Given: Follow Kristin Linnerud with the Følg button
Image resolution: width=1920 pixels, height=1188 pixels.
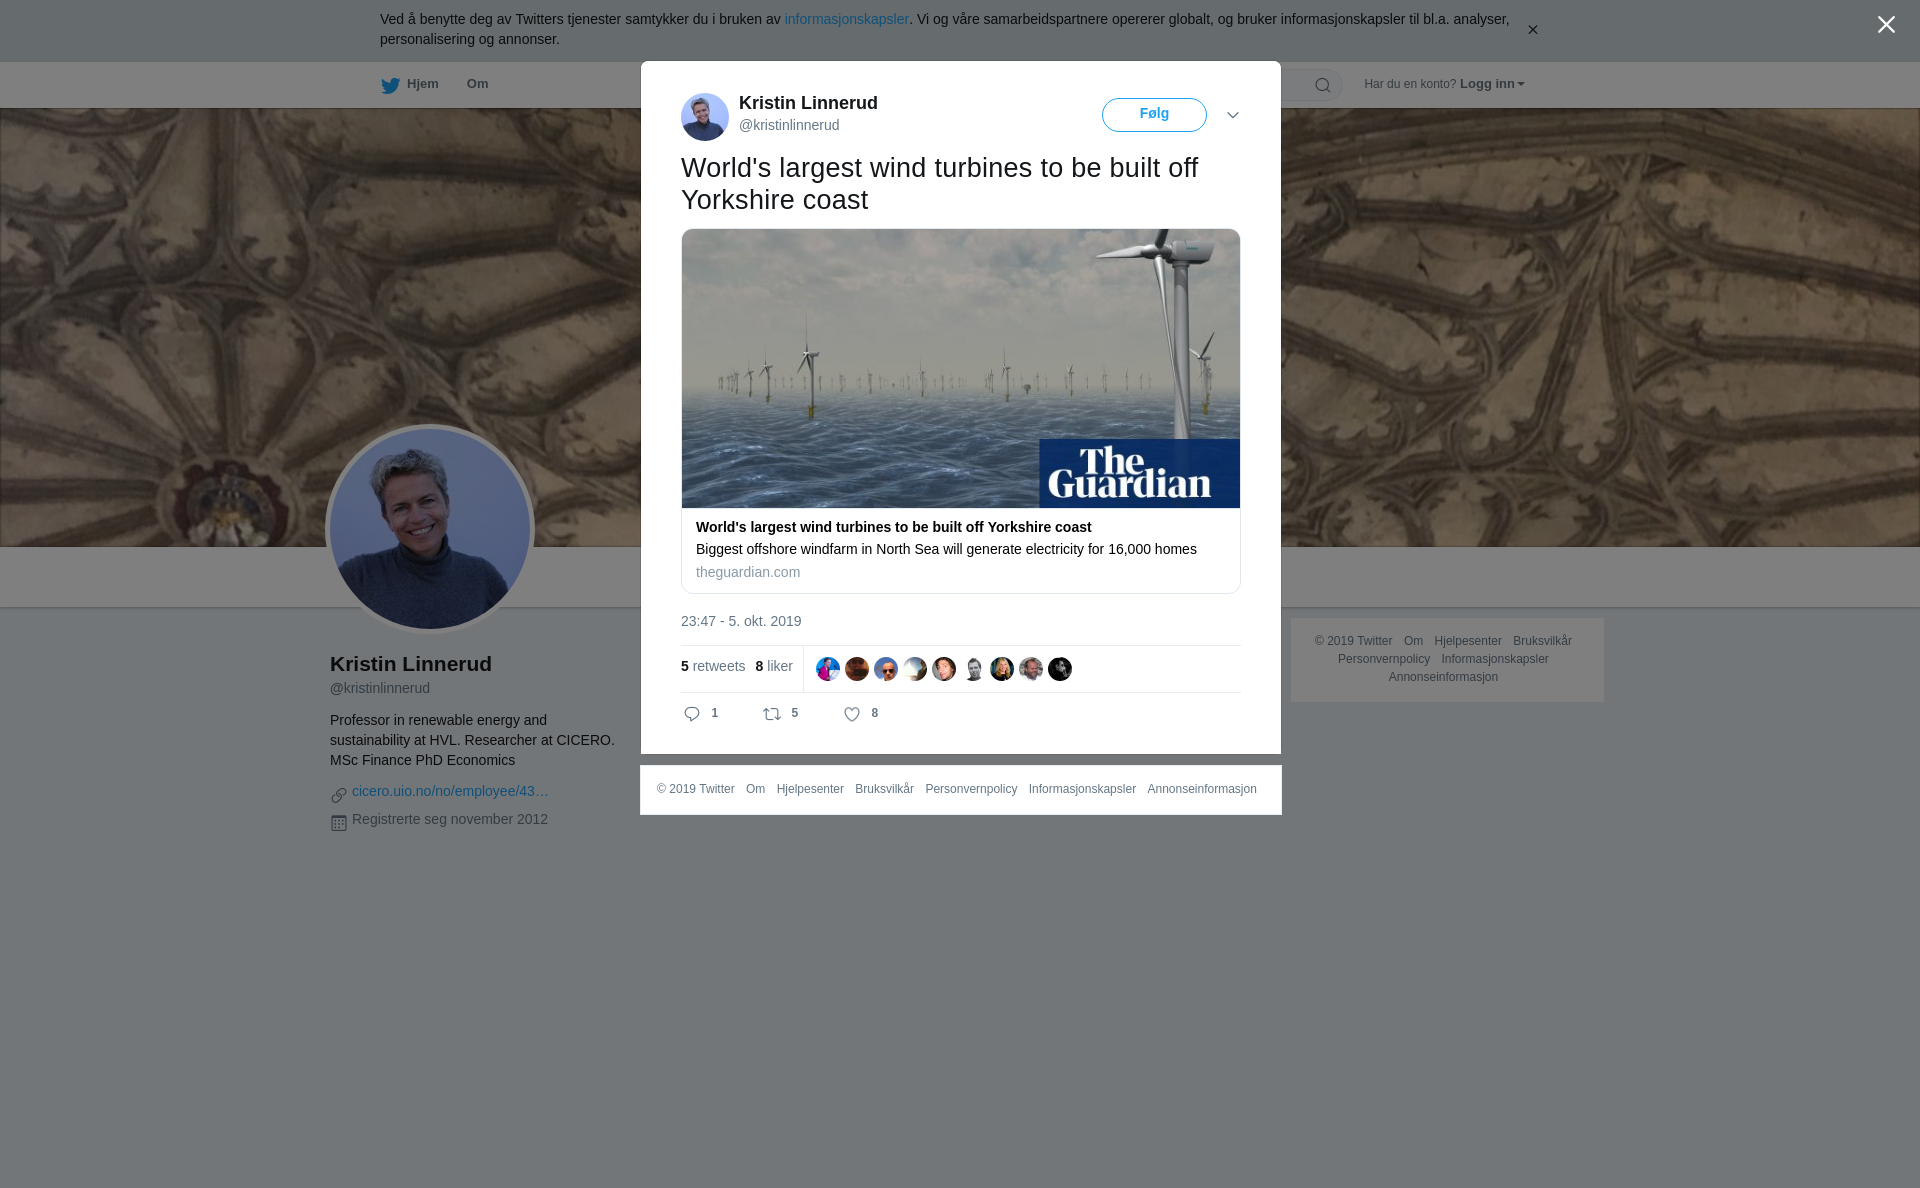Looking at the screenshot, I should tap(1154, 115).
